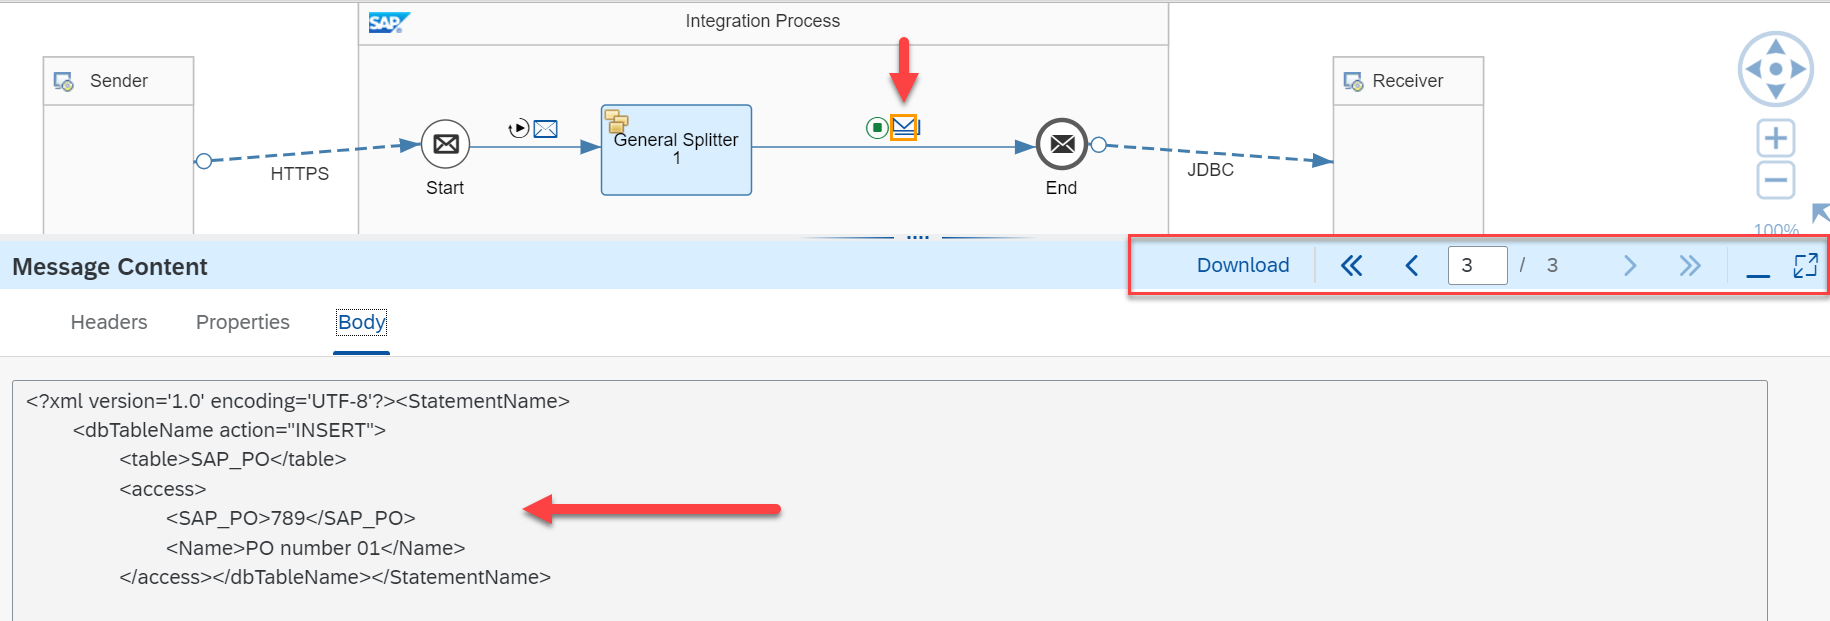
Task: Click the green status indicator before the envelope
Action: tap(877, 128)
